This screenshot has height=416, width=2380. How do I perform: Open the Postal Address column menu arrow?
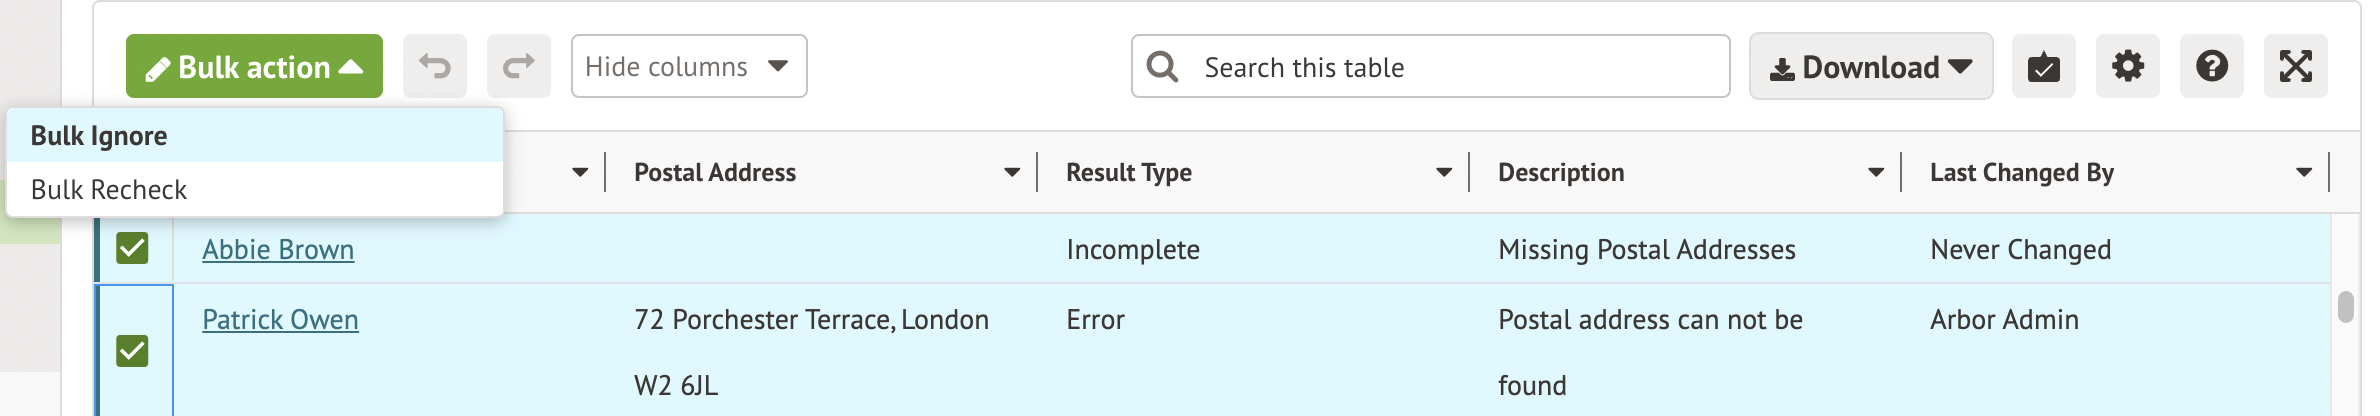pos(1012,172)
